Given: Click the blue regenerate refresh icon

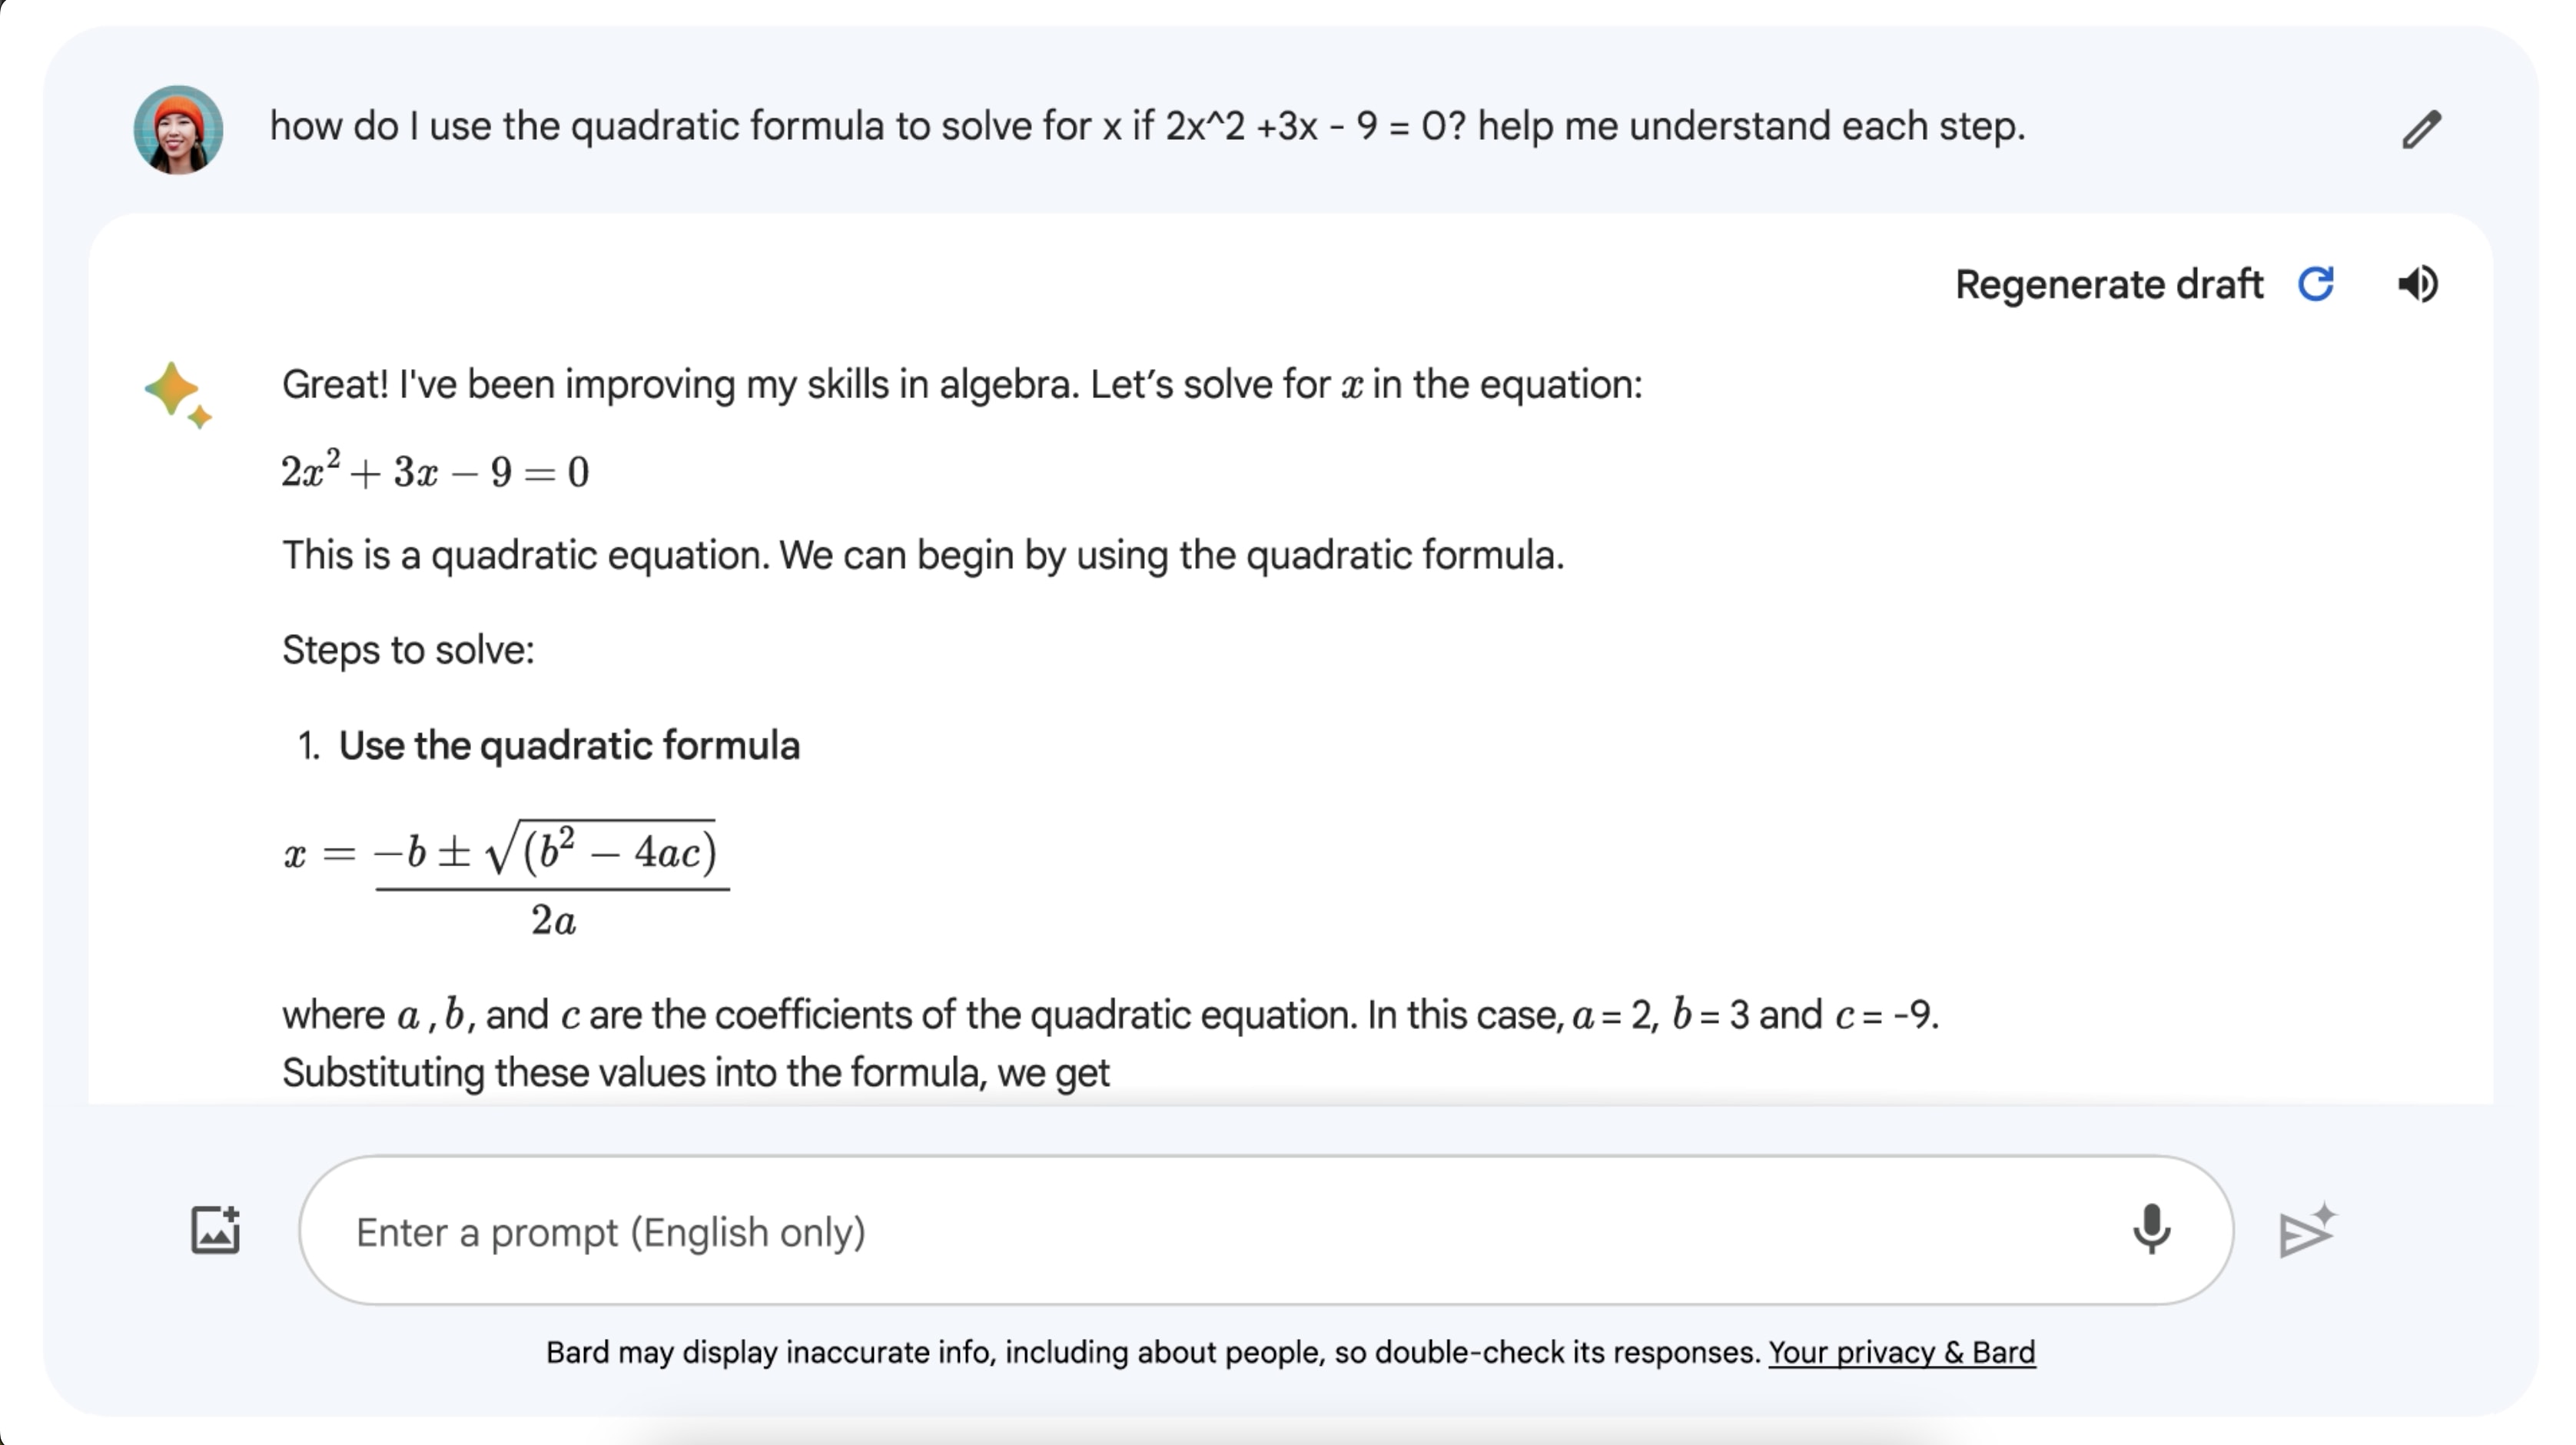Looking at the screenshot, I should coord(2315,284).
